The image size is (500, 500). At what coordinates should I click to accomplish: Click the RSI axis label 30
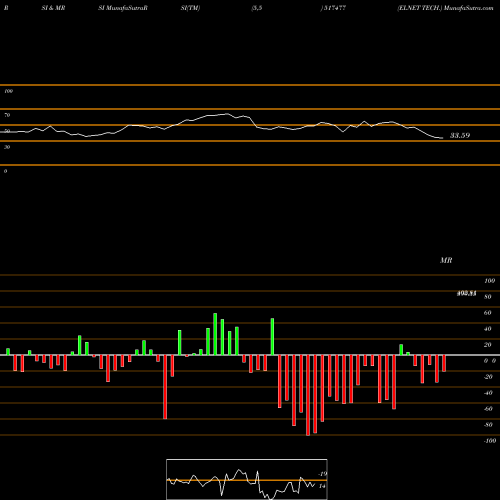click(x=7, y=147)
